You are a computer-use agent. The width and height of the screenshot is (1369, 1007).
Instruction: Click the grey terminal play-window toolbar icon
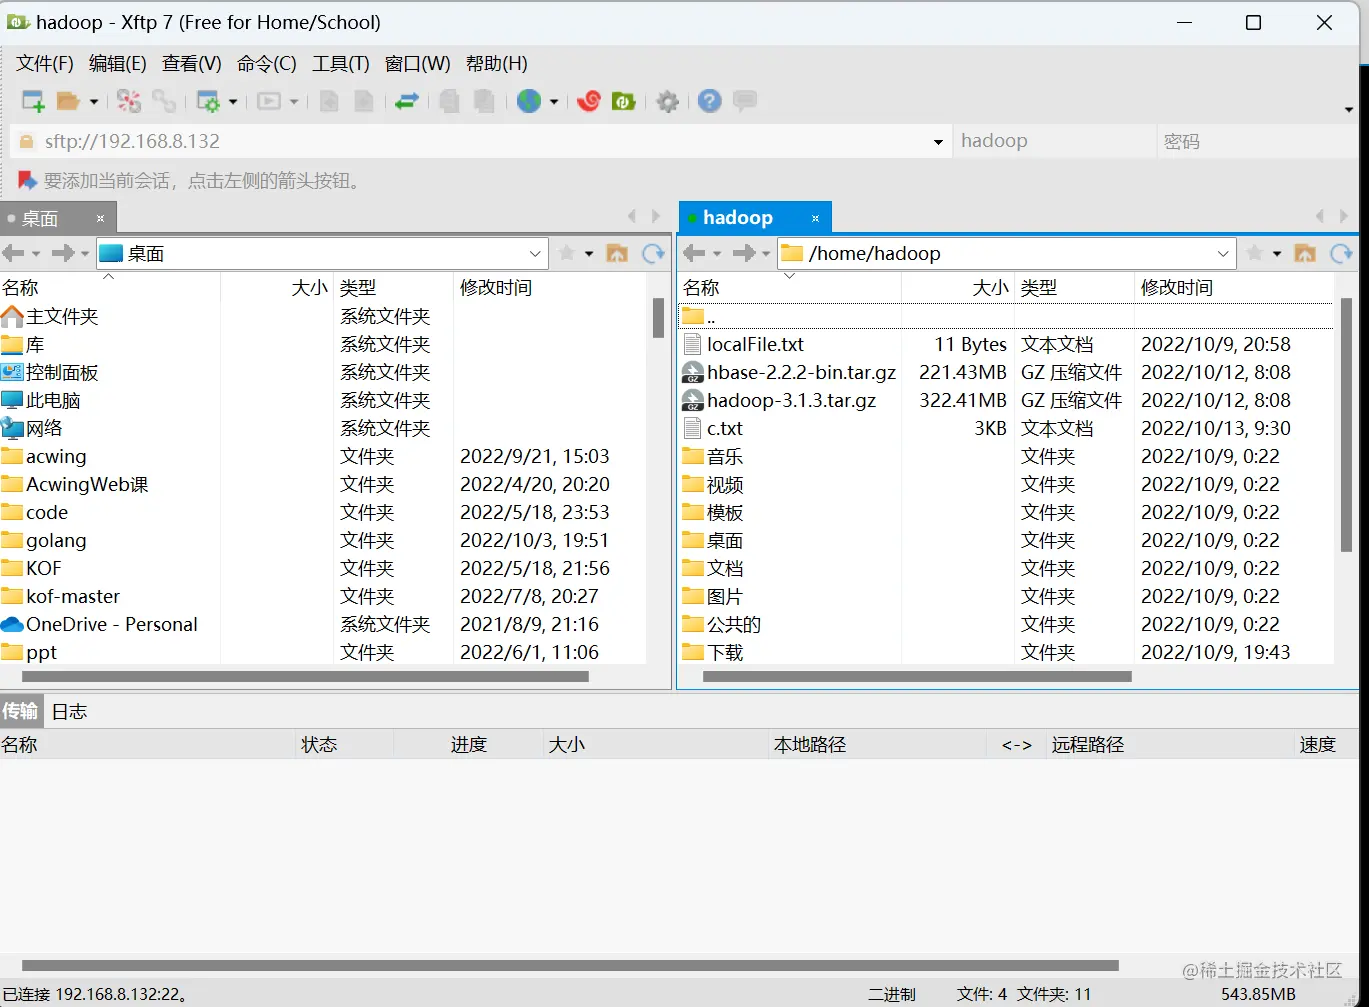click(269, 101)
